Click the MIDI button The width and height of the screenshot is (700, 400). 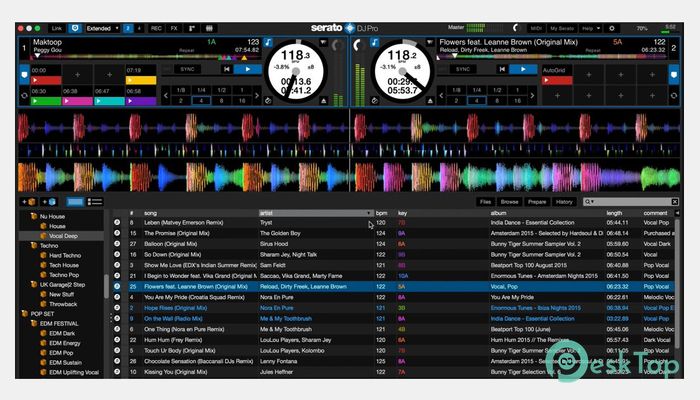536,28
